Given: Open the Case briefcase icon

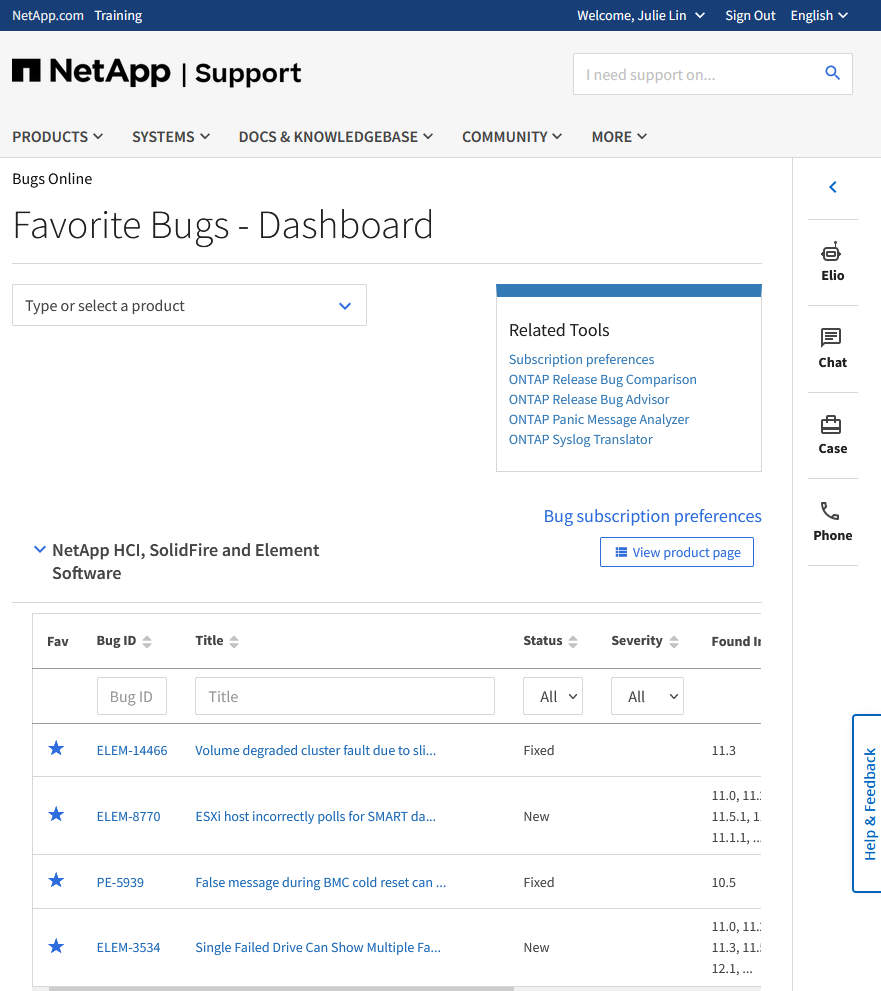Looking at the screenshot, I should [x=832, y=434].
